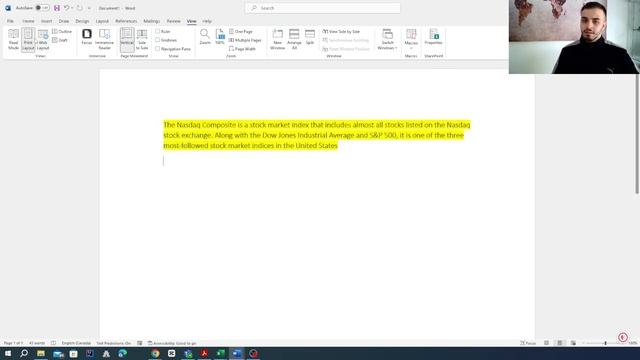This screenshot has height=360, width=640.
Task: Open Excel from taskbar
Action: tap(220, 353)
